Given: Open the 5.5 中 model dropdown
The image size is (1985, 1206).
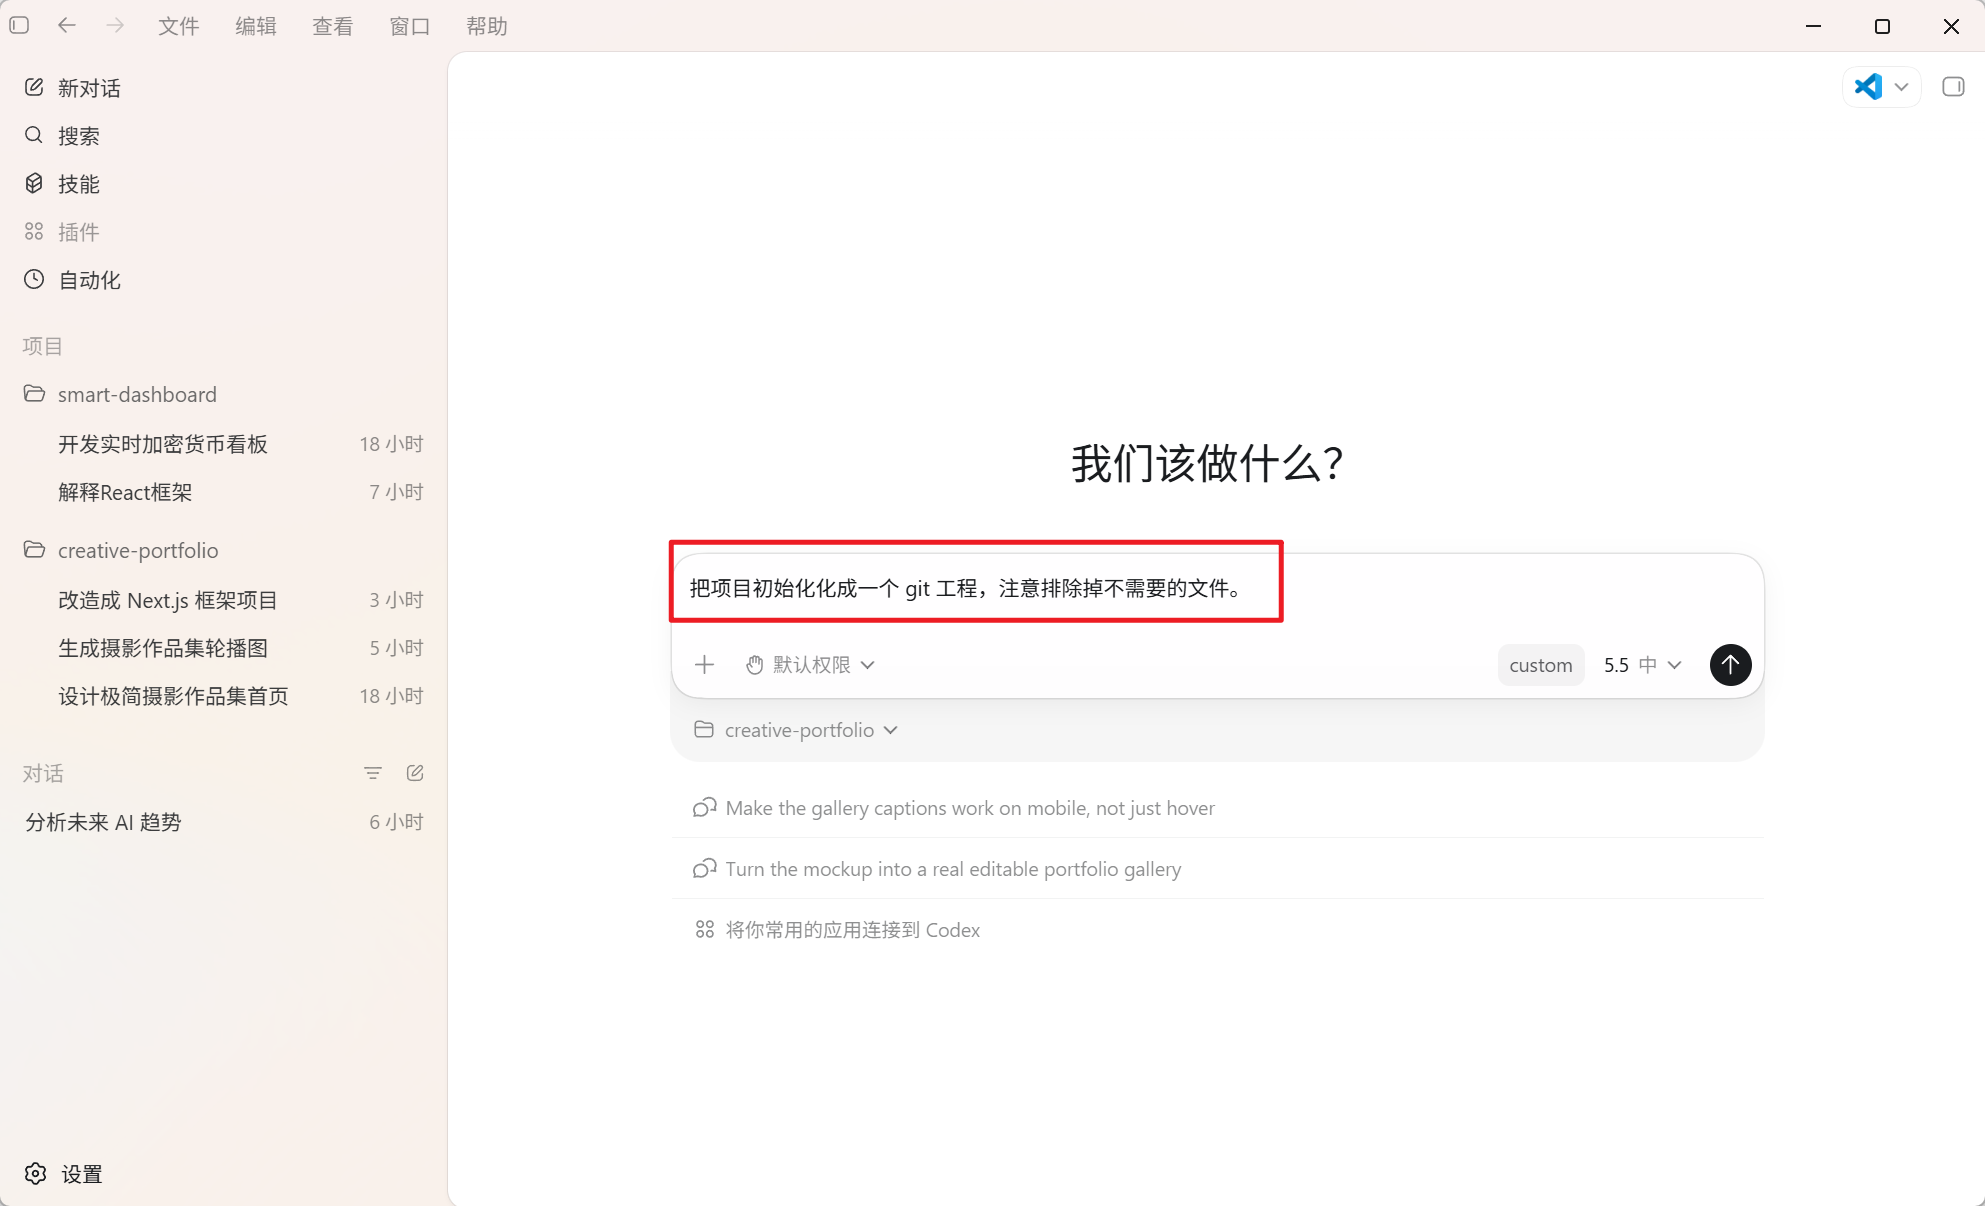Looking at the screenshot, I should [x=1643, y=665].
